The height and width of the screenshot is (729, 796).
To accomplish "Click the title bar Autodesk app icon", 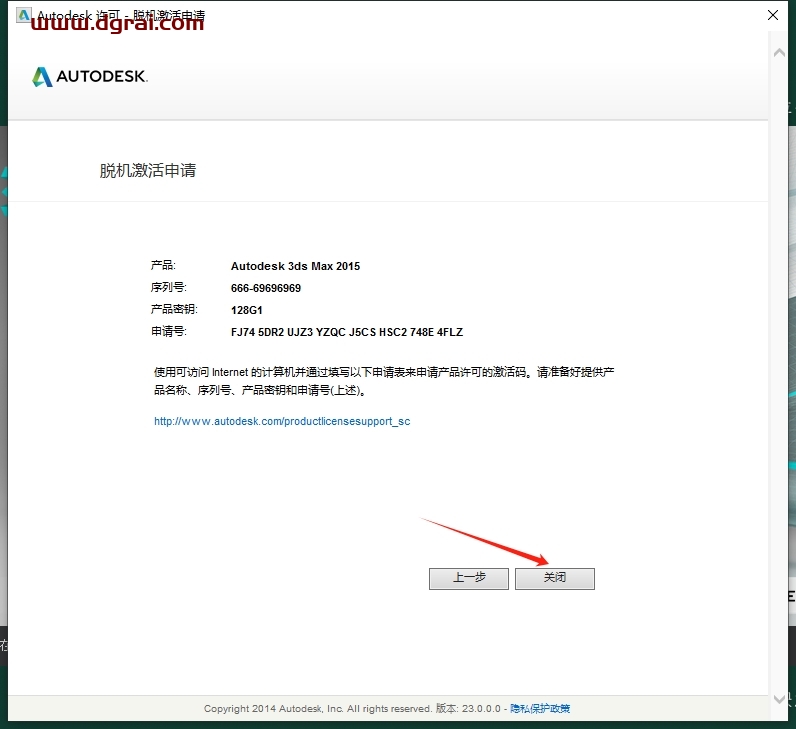I will [23, 15].
